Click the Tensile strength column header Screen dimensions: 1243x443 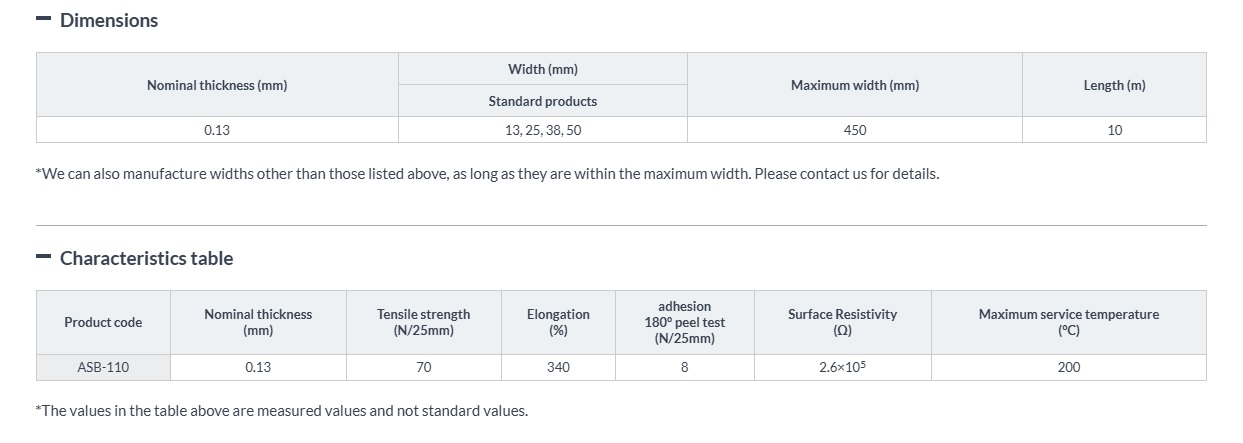pyautogui.click(x=423, y=322)
